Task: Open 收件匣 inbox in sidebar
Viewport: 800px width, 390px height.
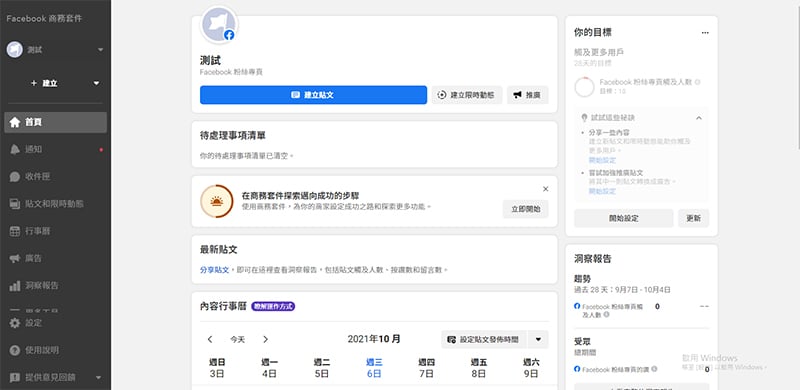Action: click(x=55, y=177)
